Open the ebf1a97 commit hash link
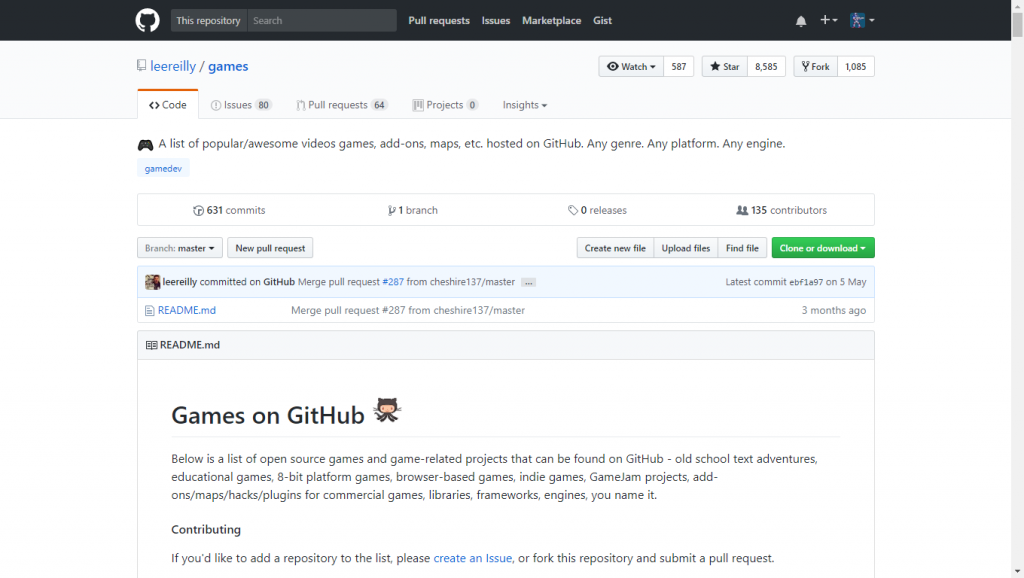The image size is (1024, 578). [x=806, y=283]
